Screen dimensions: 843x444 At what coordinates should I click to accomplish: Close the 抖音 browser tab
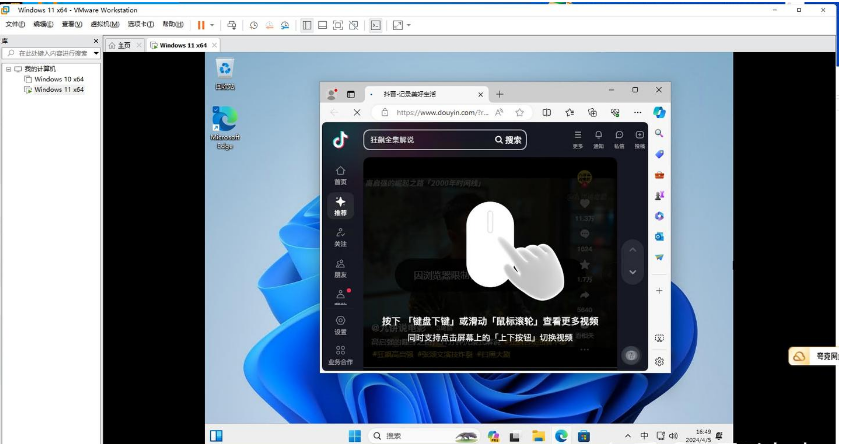[481, 94]
